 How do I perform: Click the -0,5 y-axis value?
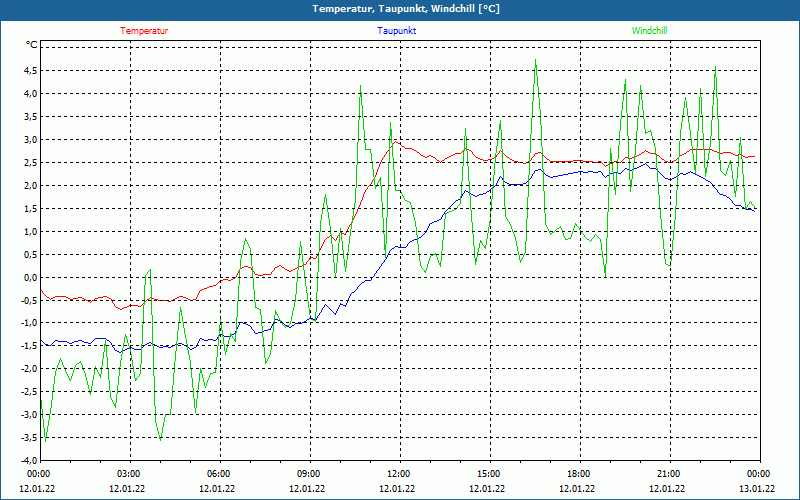29,299
